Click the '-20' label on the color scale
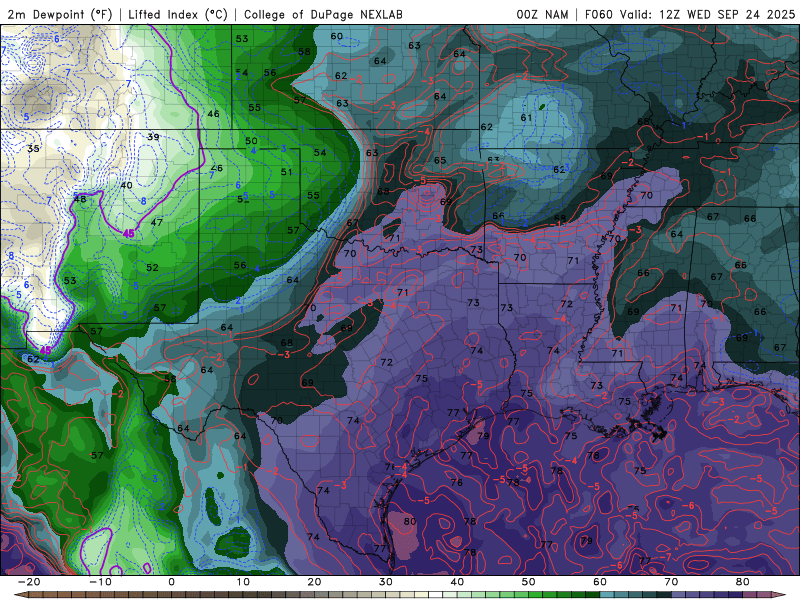 click(29, 582)
